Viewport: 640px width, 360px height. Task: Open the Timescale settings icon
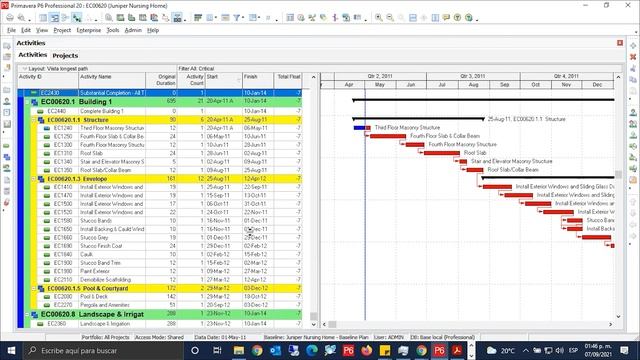[x=225, y=18]
